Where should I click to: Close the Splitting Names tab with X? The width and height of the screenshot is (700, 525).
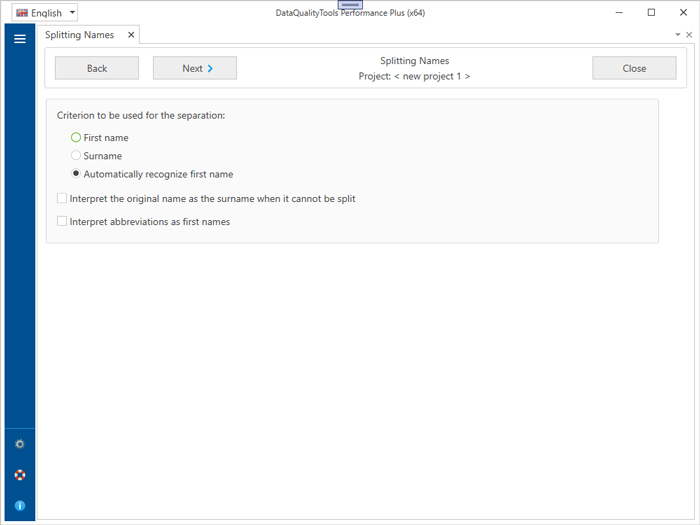point(130,35)
